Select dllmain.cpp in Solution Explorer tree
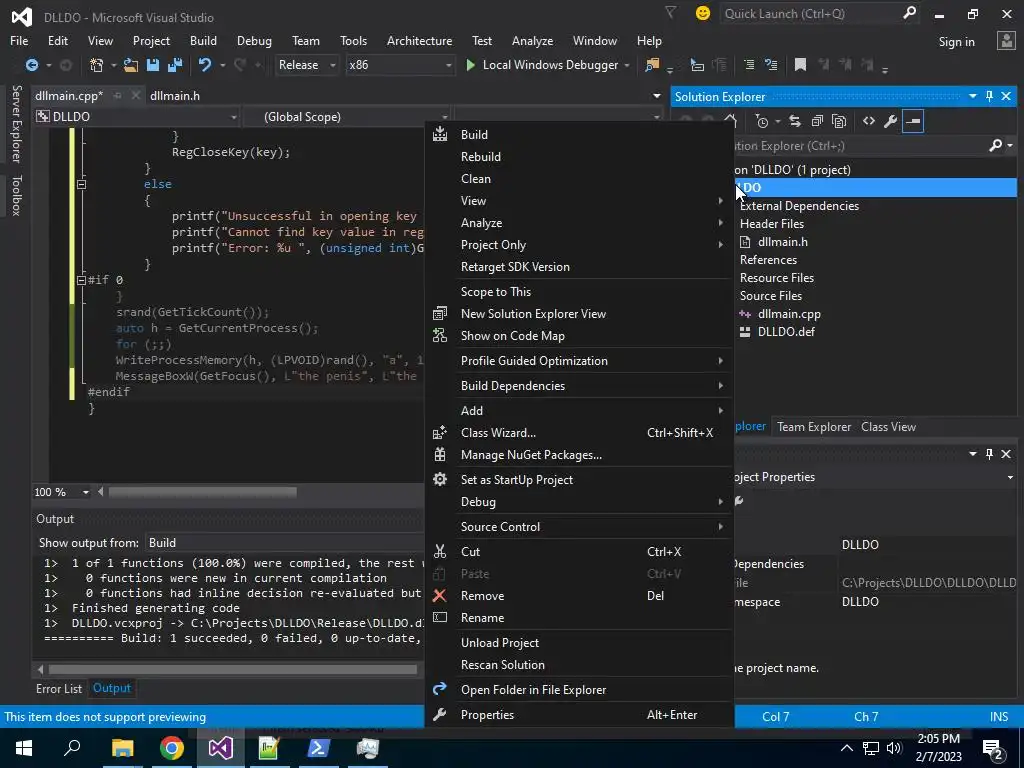Image resolution: width=1024 pixels, height=768 pixels. (789, 313)
